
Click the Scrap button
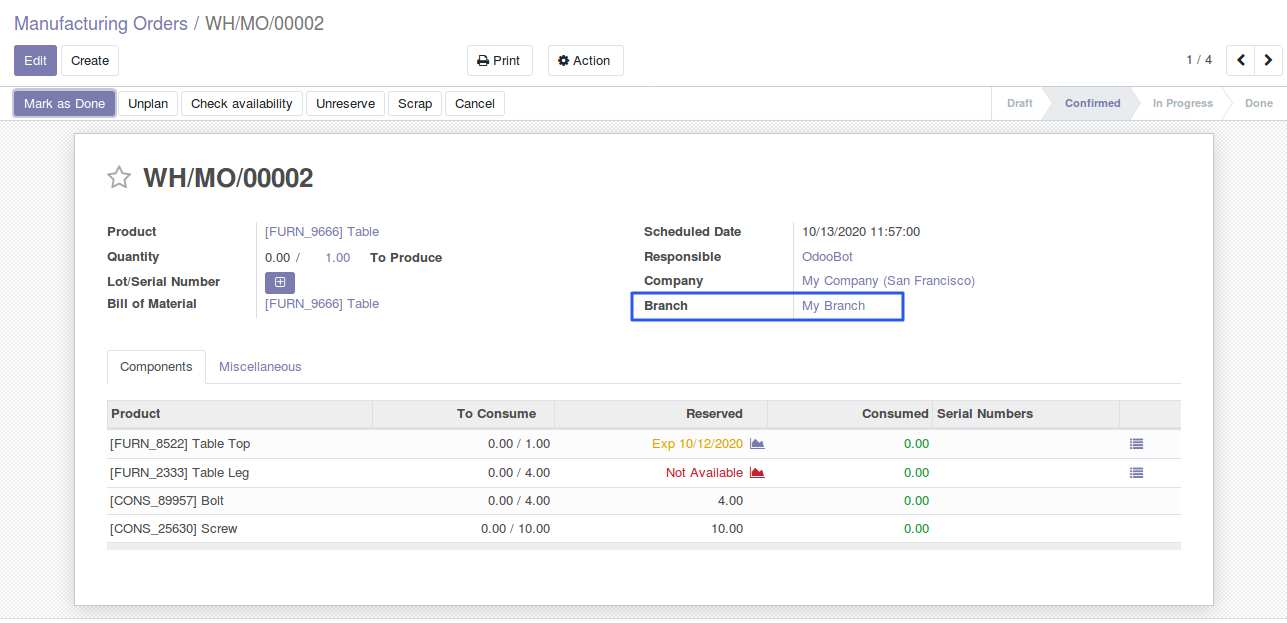click(x=415, y=104)
